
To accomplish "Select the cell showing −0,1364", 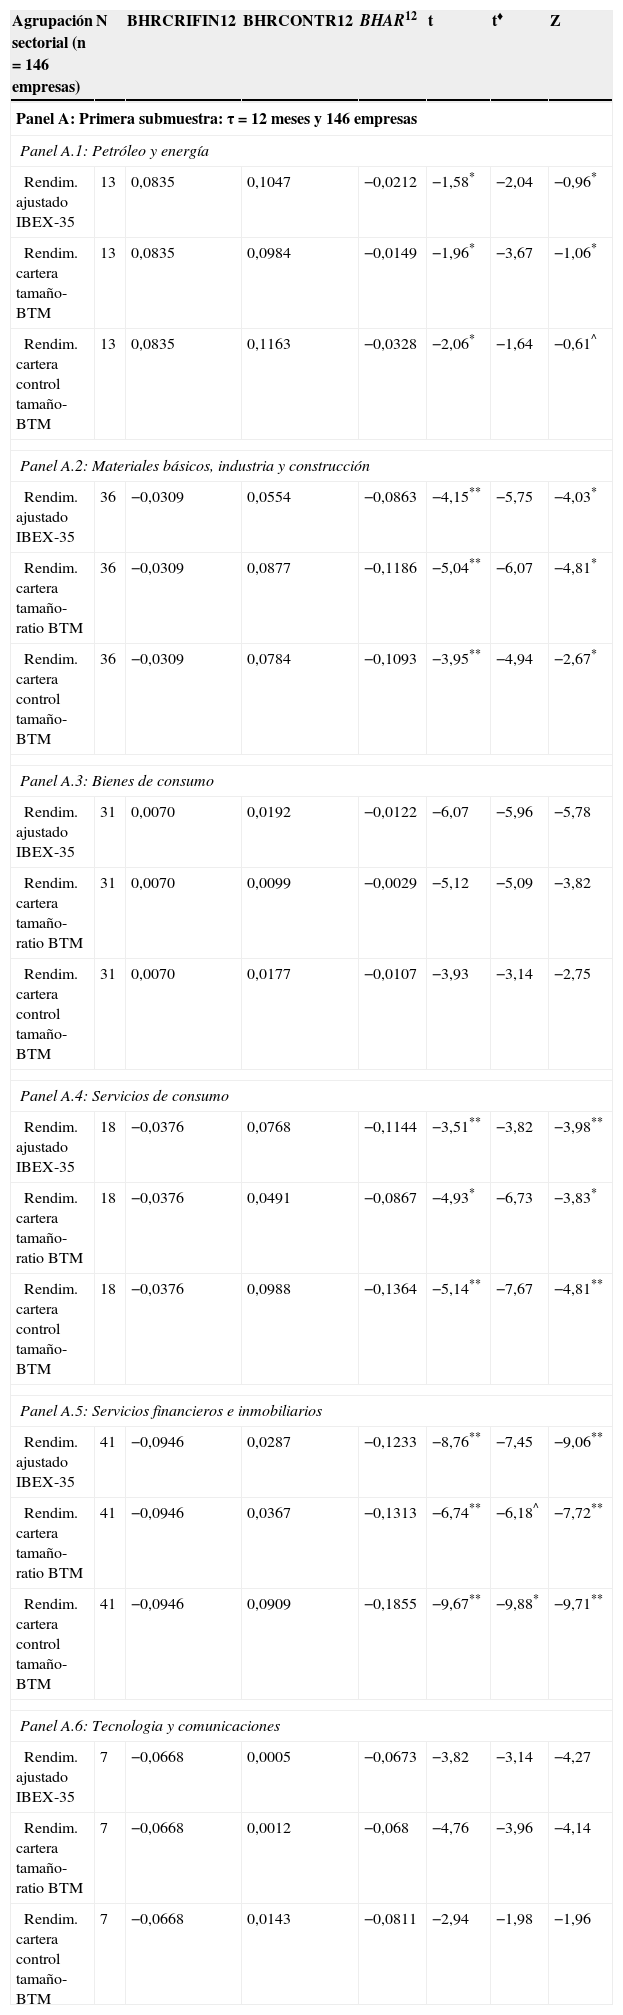I will coord(390,1290).
